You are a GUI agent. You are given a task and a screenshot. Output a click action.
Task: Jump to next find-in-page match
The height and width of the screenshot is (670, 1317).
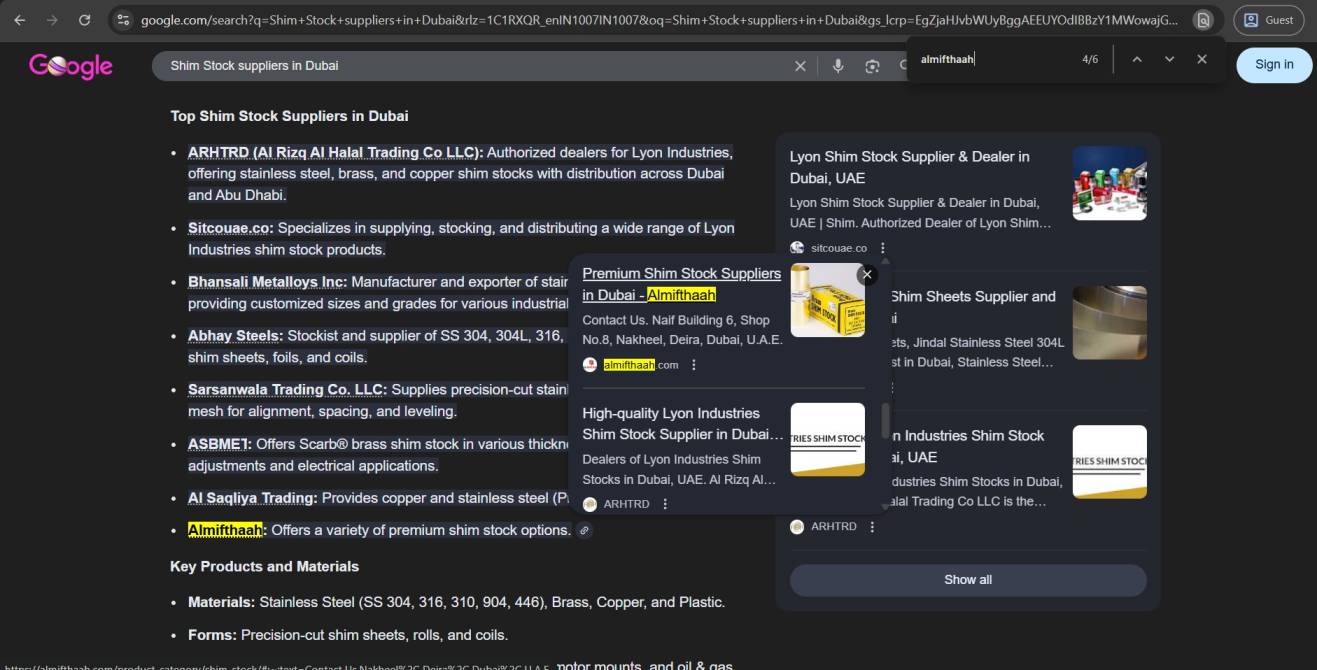[x=1169, y=59]
